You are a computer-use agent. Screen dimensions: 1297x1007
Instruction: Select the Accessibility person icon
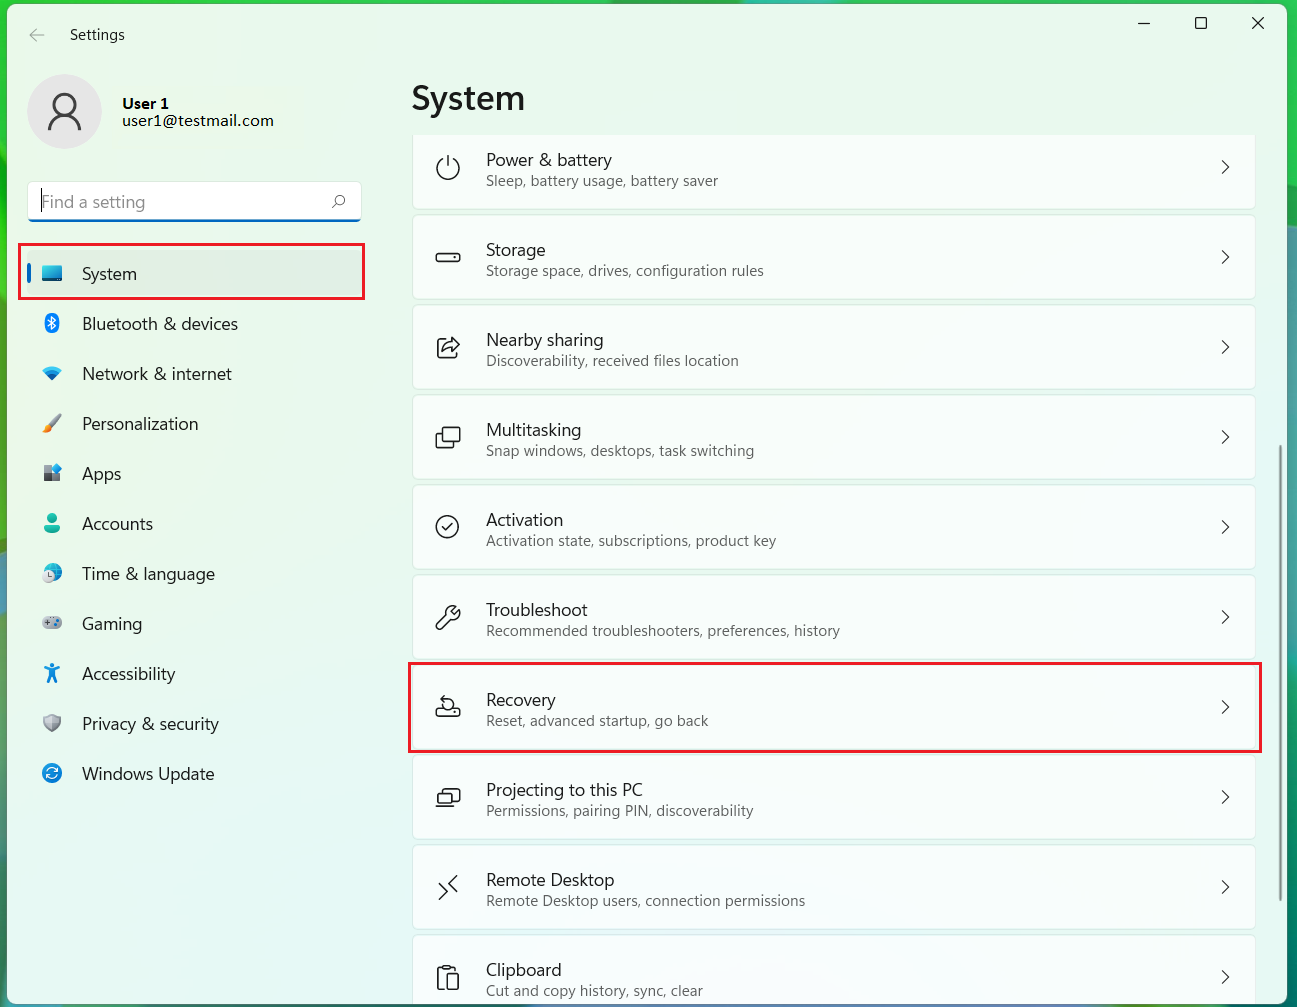pos(51,673)
